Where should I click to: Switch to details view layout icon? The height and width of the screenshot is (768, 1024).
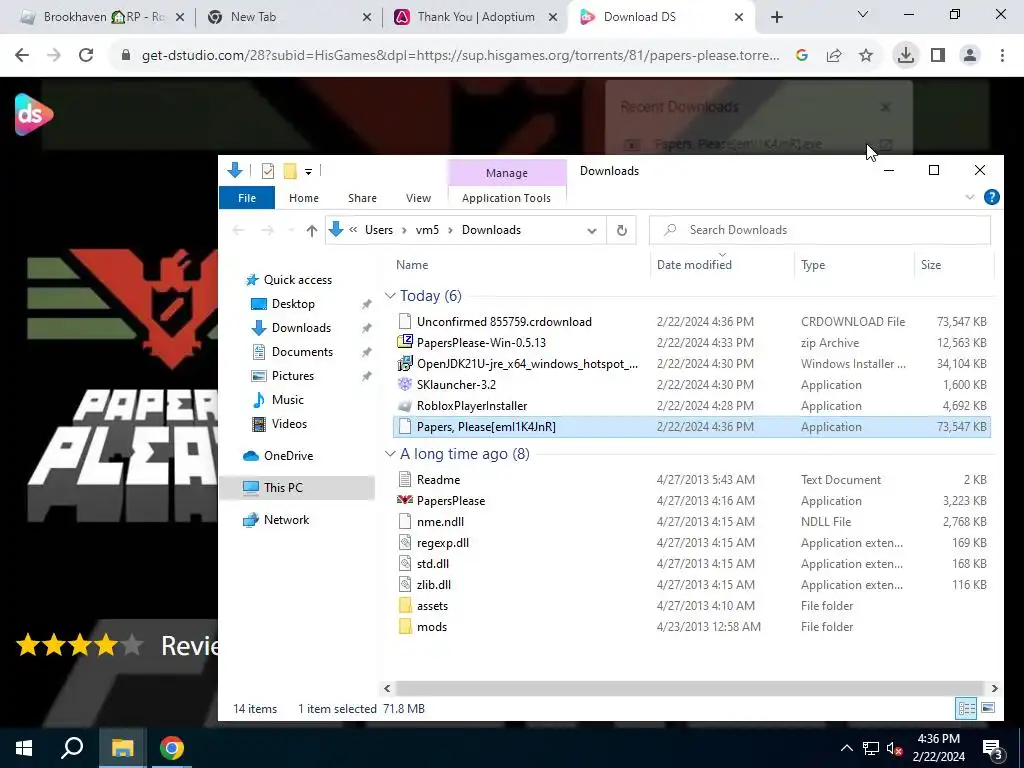click(x=967, y=708)
